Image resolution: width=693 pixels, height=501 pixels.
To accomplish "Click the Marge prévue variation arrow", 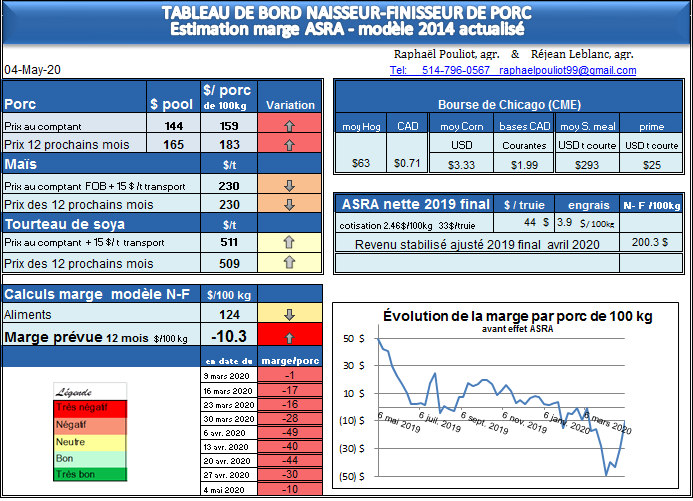I will point(289,337).
